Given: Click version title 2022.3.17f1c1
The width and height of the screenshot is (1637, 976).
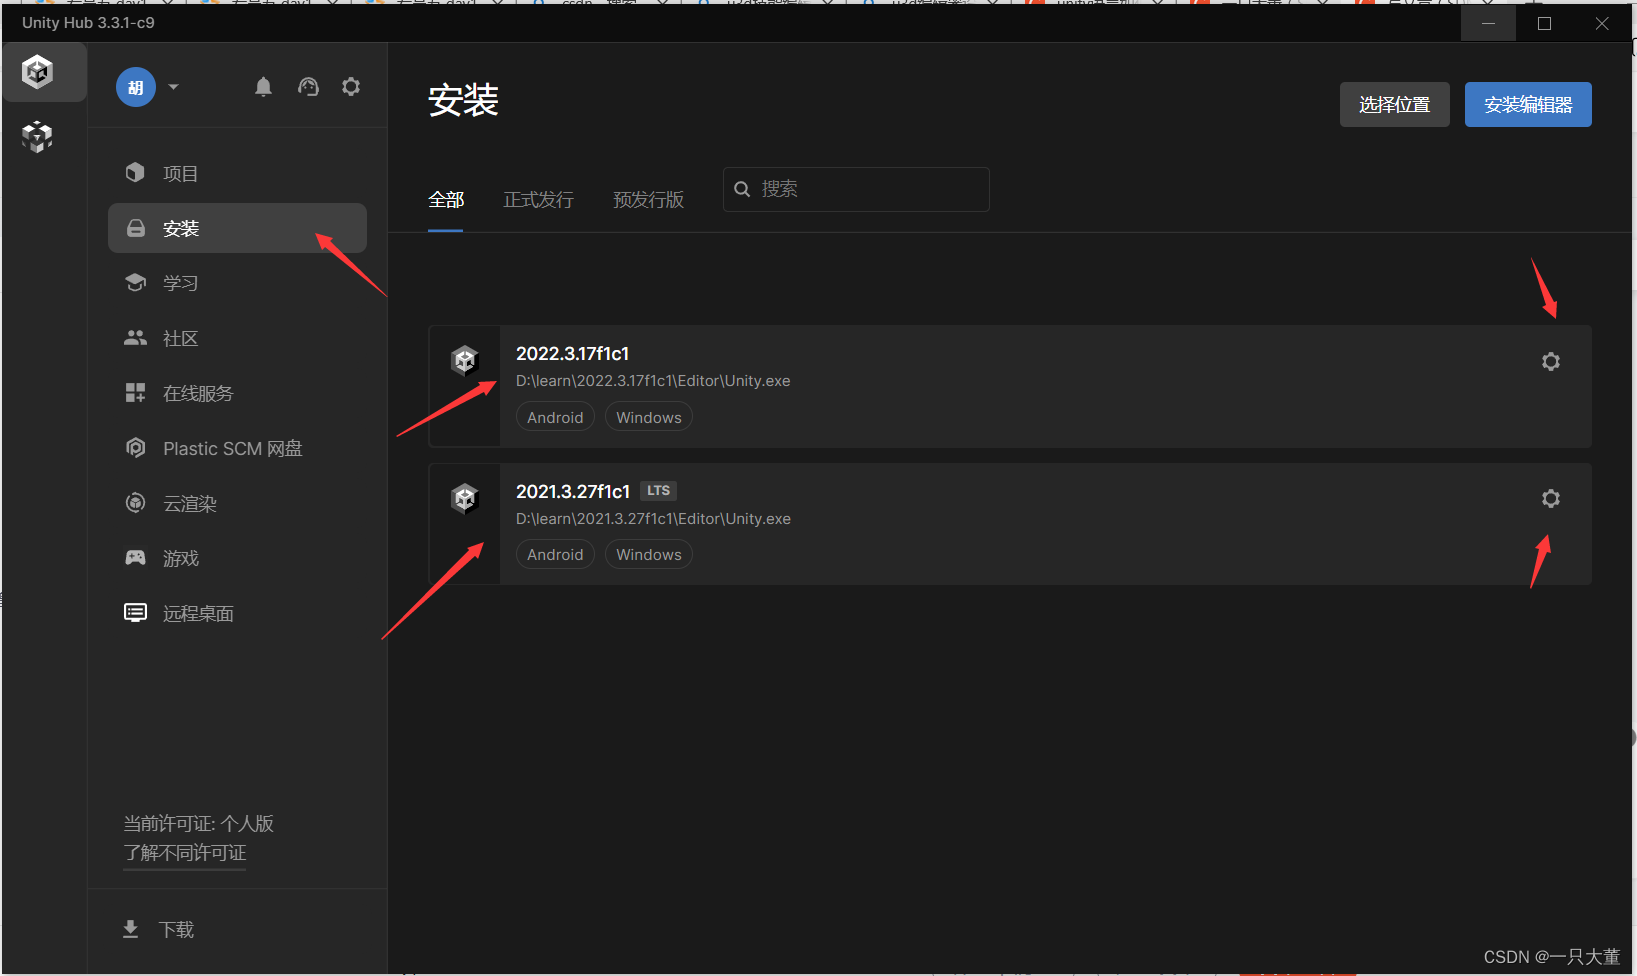Looking at the screenshot, I should tap(572, 354).
